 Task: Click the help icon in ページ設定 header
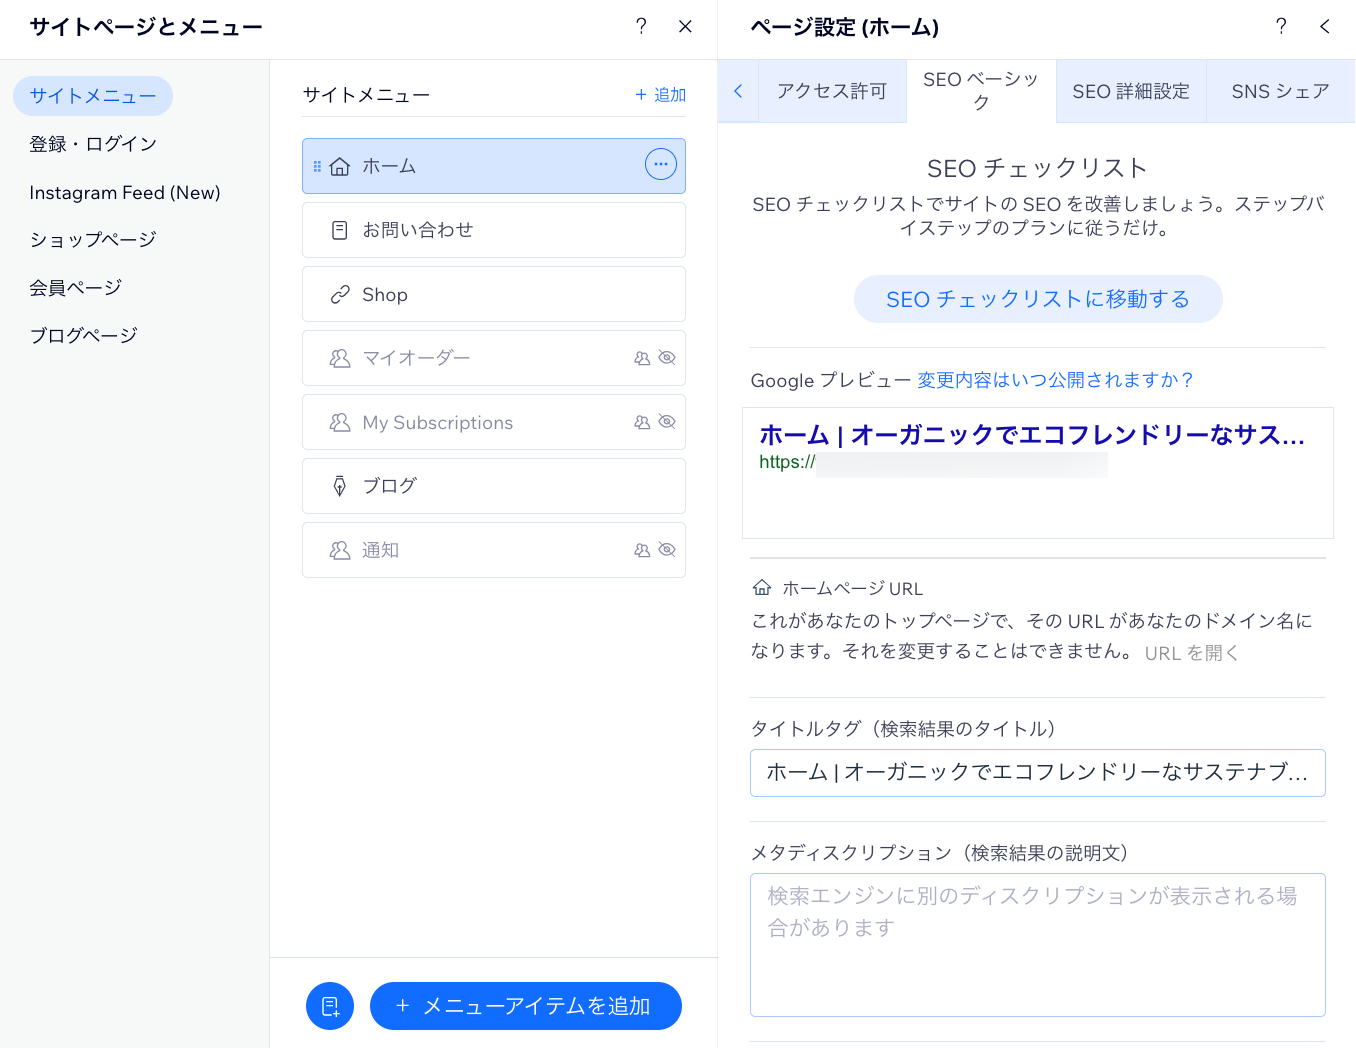coord(1281,27)
